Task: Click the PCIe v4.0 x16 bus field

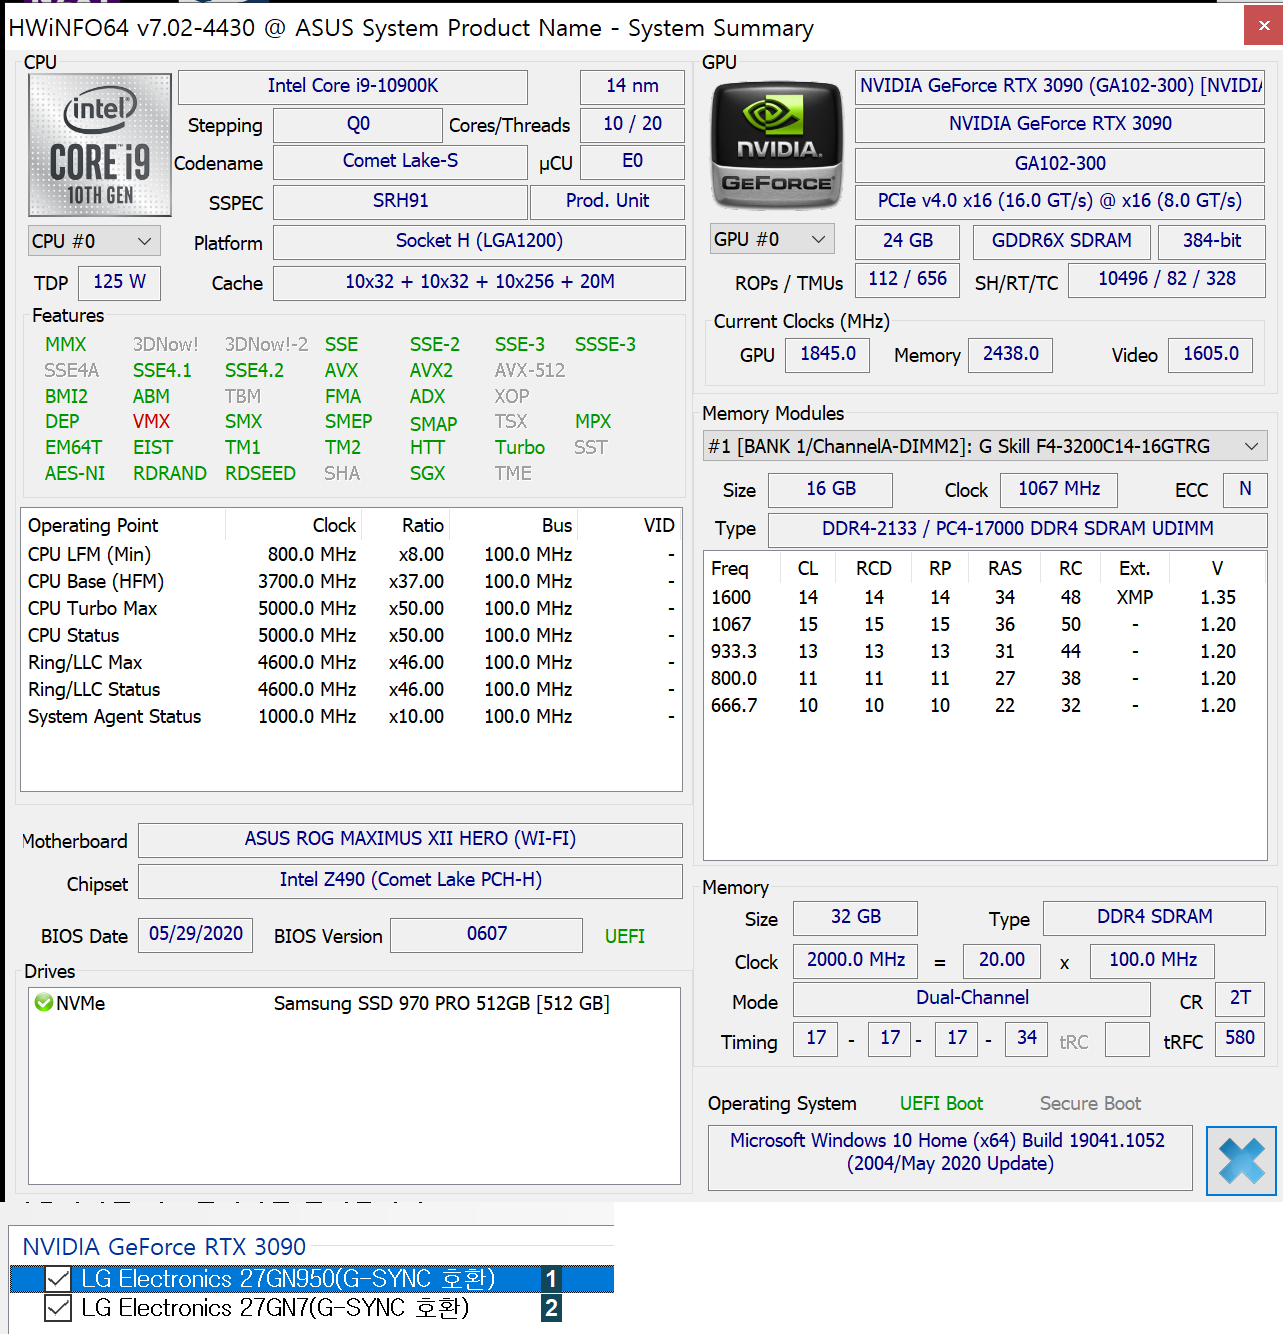Action: pyautogui.click(x=1060, y=201)
